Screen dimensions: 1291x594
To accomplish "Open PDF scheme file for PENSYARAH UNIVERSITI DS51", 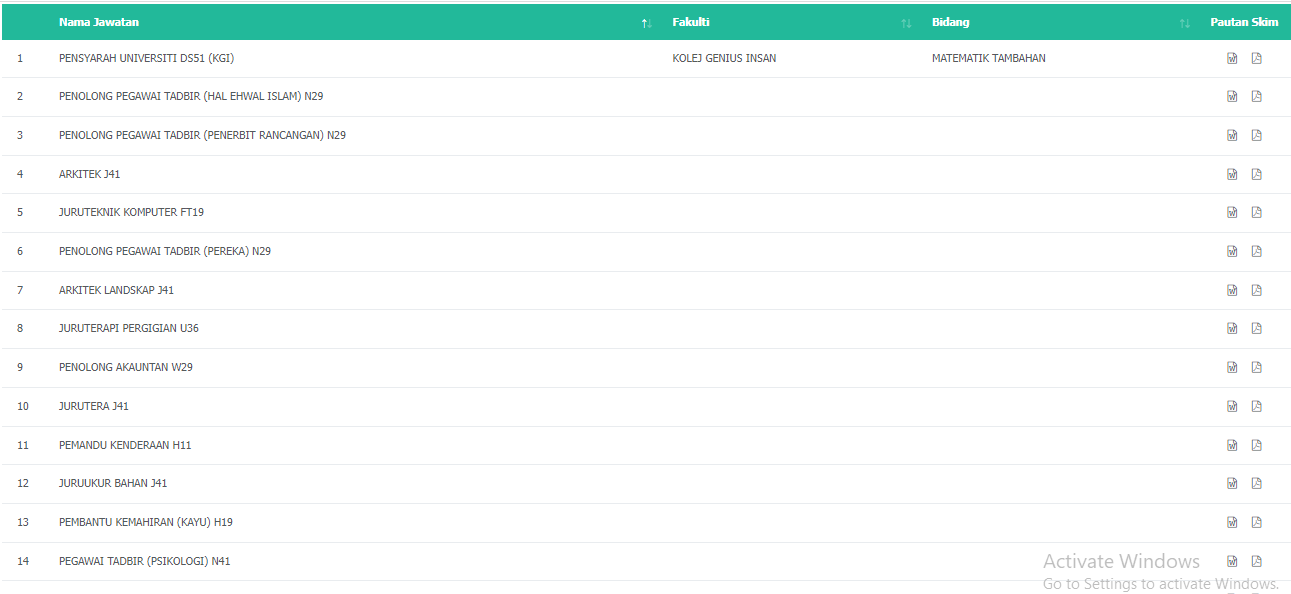I will click(1257, 58).
